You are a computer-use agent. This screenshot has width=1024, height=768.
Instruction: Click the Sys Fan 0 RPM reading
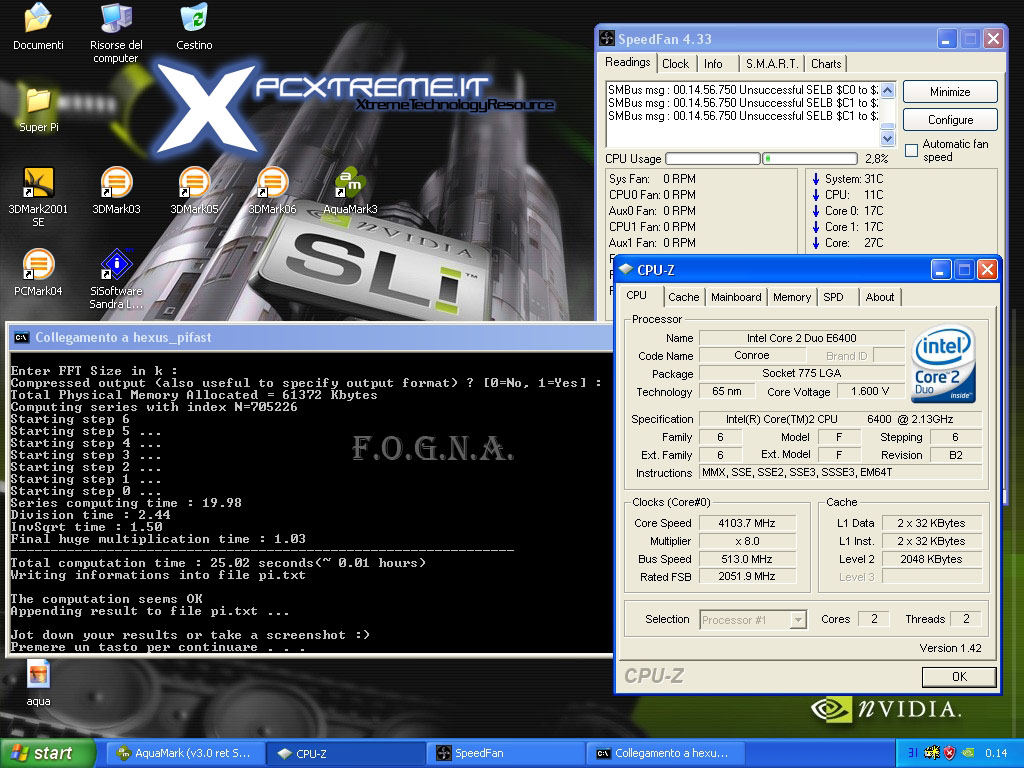point(652,179)
